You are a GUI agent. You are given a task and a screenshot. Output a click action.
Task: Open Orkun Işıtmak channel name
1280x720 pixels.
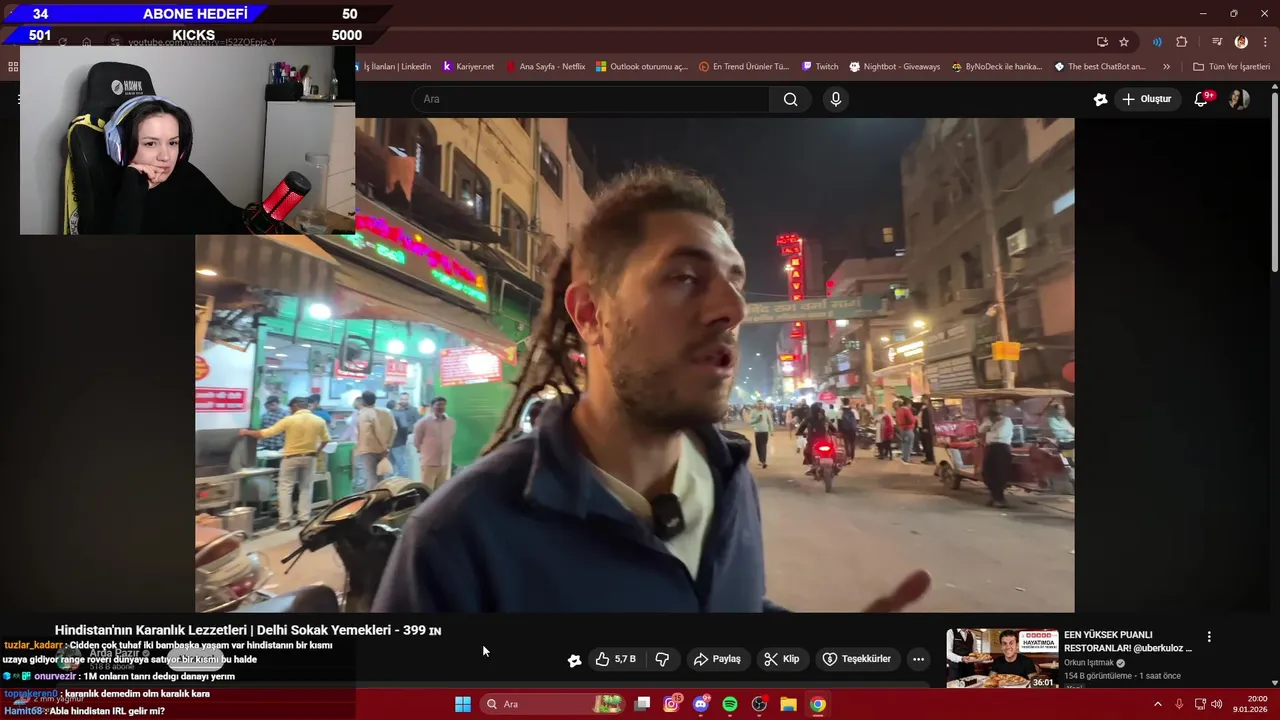tap(1089, 662)
